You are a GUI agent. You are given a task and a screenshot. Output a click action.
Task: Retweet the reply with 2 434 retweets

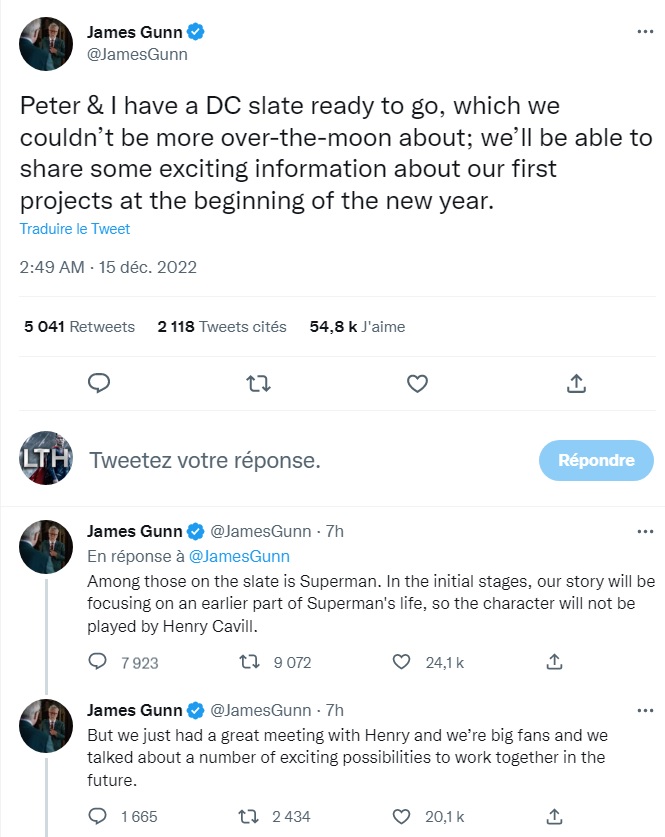pos(248,816)
